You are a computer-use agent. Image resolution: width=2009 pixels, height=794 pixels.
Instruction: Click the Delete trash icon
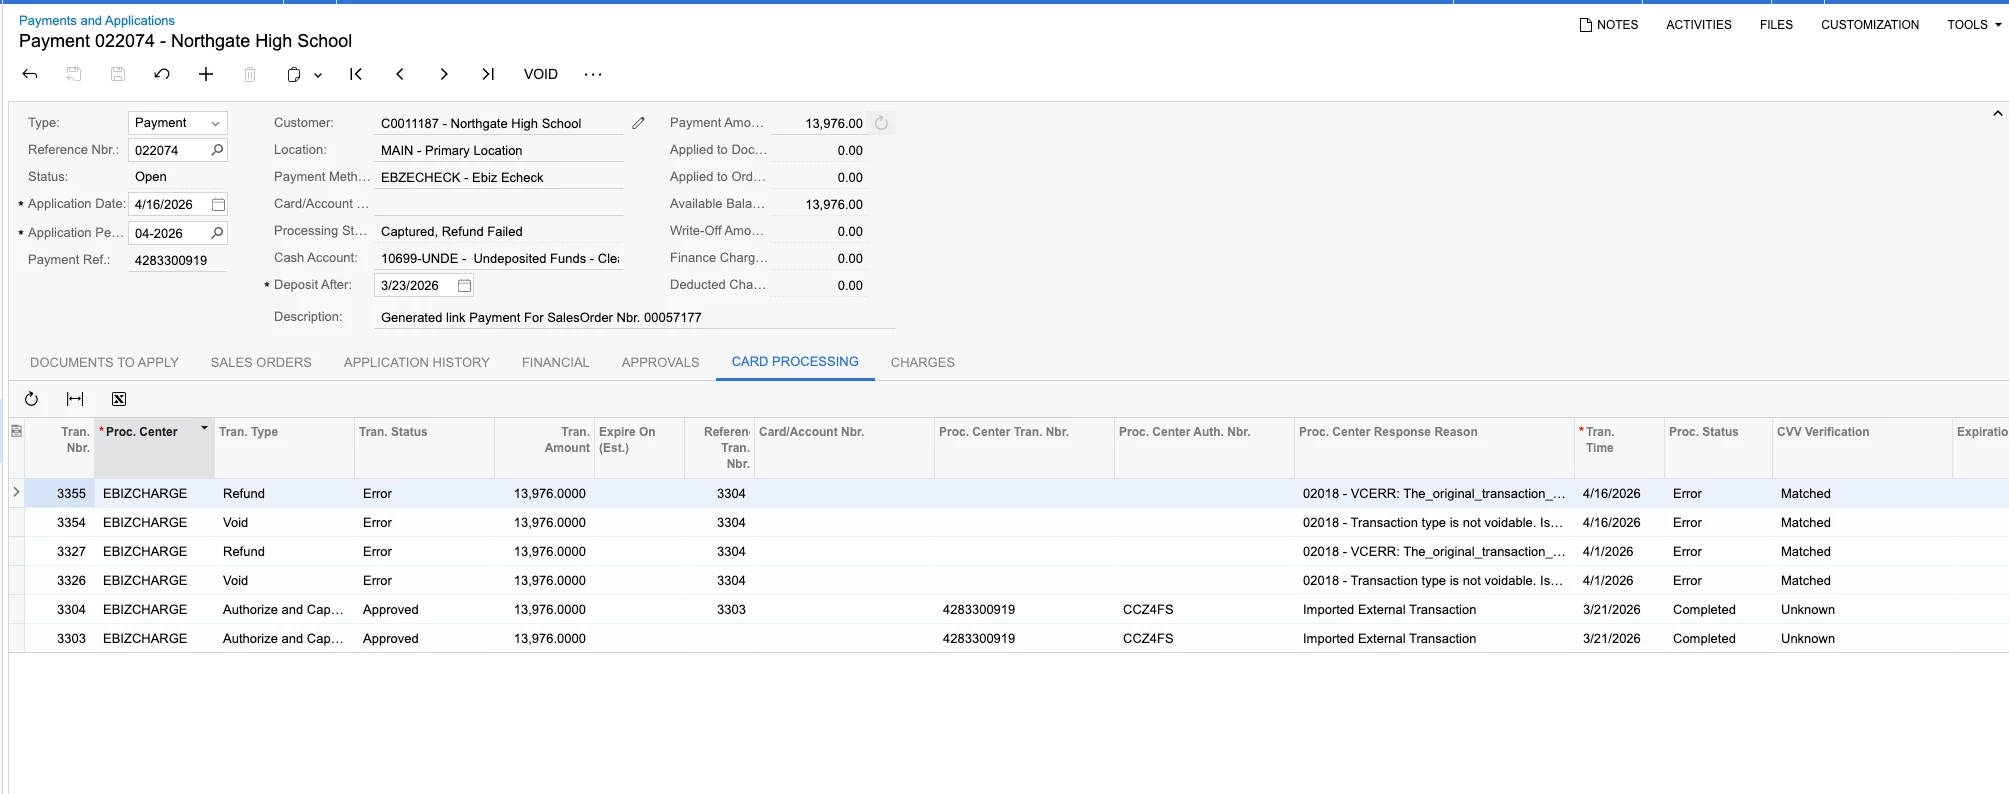[x=250, y=74]
